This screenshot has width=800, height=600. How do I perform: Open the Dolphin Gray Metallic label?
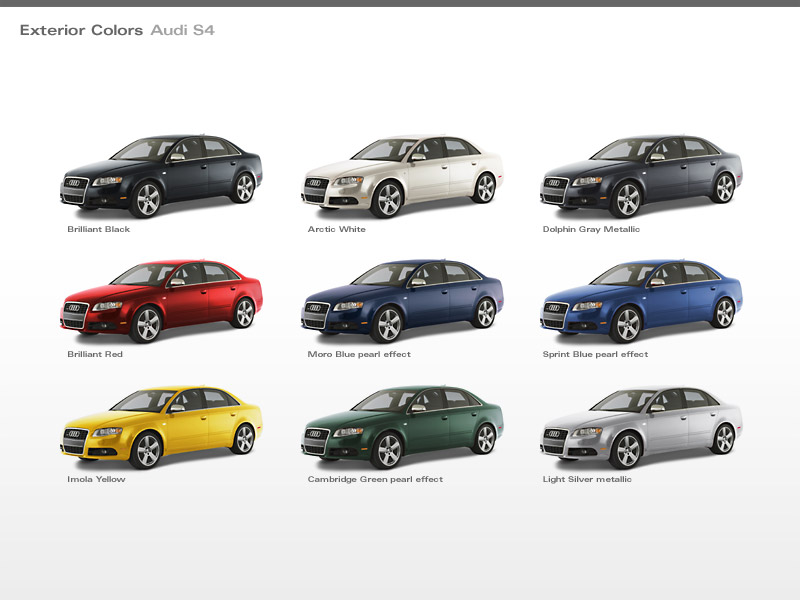point(591,229)
